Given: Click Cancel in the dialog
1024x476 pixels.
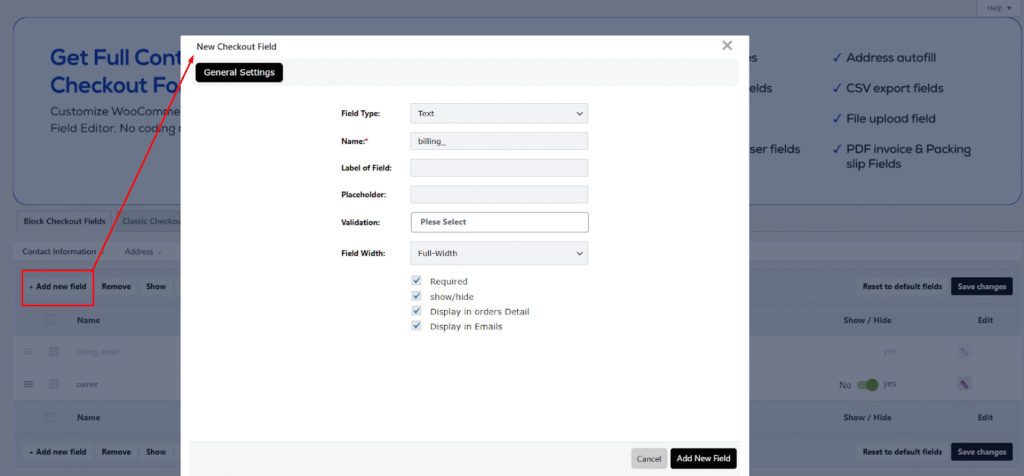Looking at the screenshot, I should [x=649, y=459].
